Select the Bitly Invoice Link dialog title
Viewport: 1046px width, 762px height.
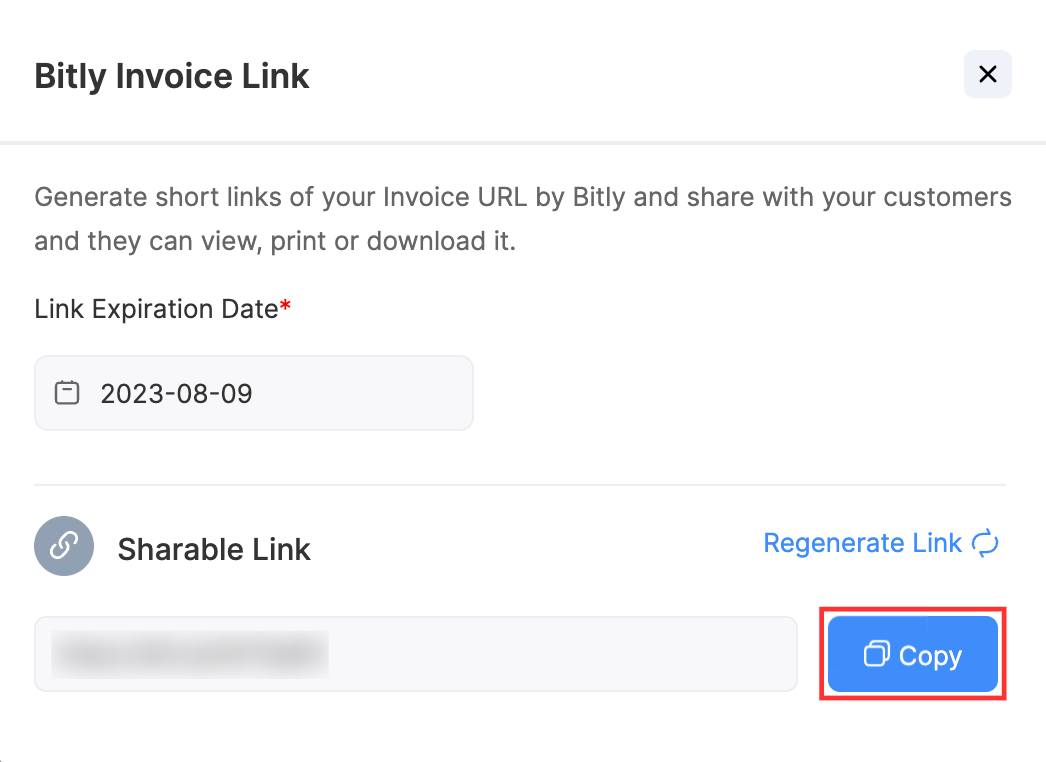[171, 75]
